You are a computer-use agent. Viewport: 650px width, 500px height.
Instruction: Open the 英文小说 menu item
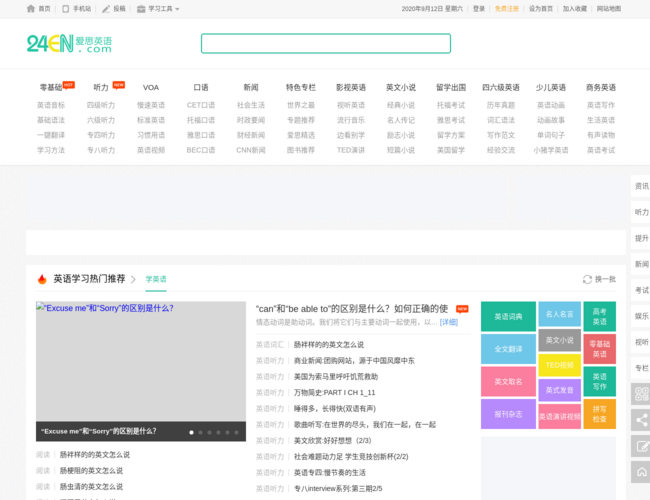point(401,87)
